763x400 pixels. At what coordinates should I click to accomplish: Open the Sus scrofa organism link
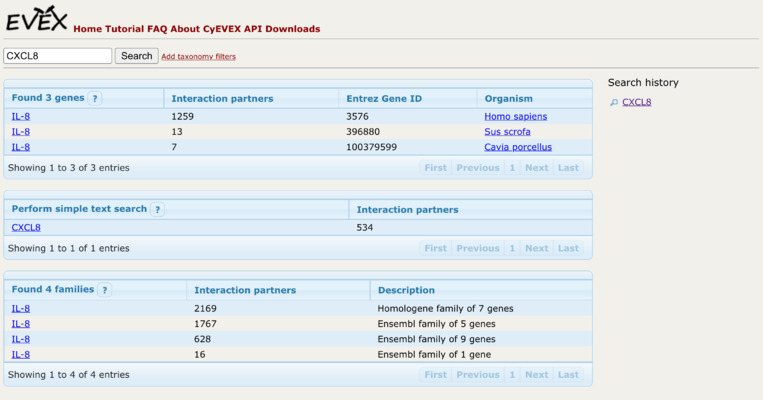(x=507, y=132)
